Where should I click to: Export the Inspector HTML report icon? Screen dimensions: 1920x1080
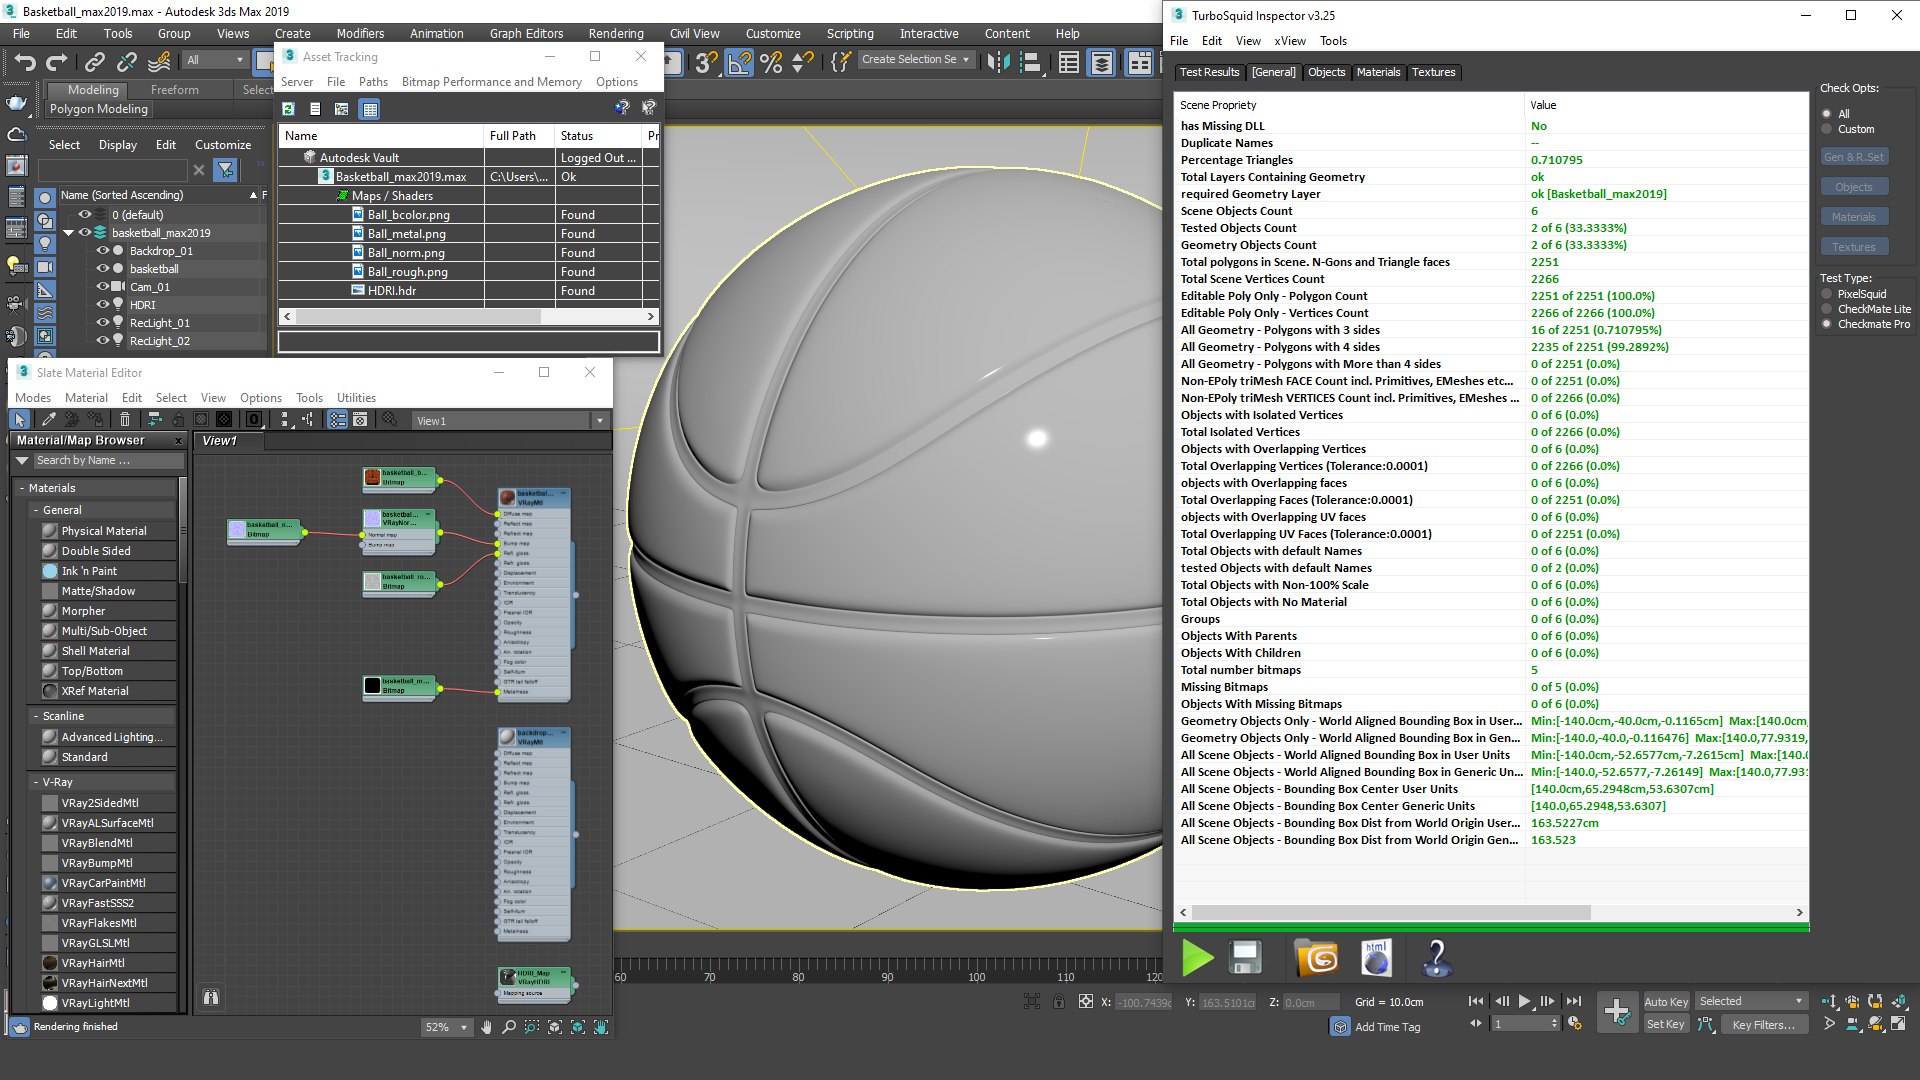[x=1376, y=957]
